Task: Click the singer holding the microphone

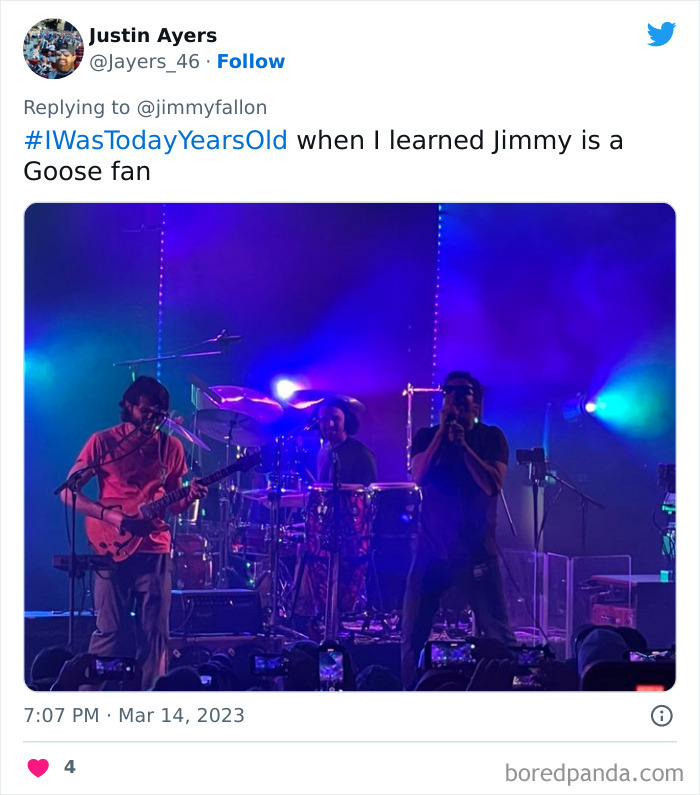Action: [458, 500]
